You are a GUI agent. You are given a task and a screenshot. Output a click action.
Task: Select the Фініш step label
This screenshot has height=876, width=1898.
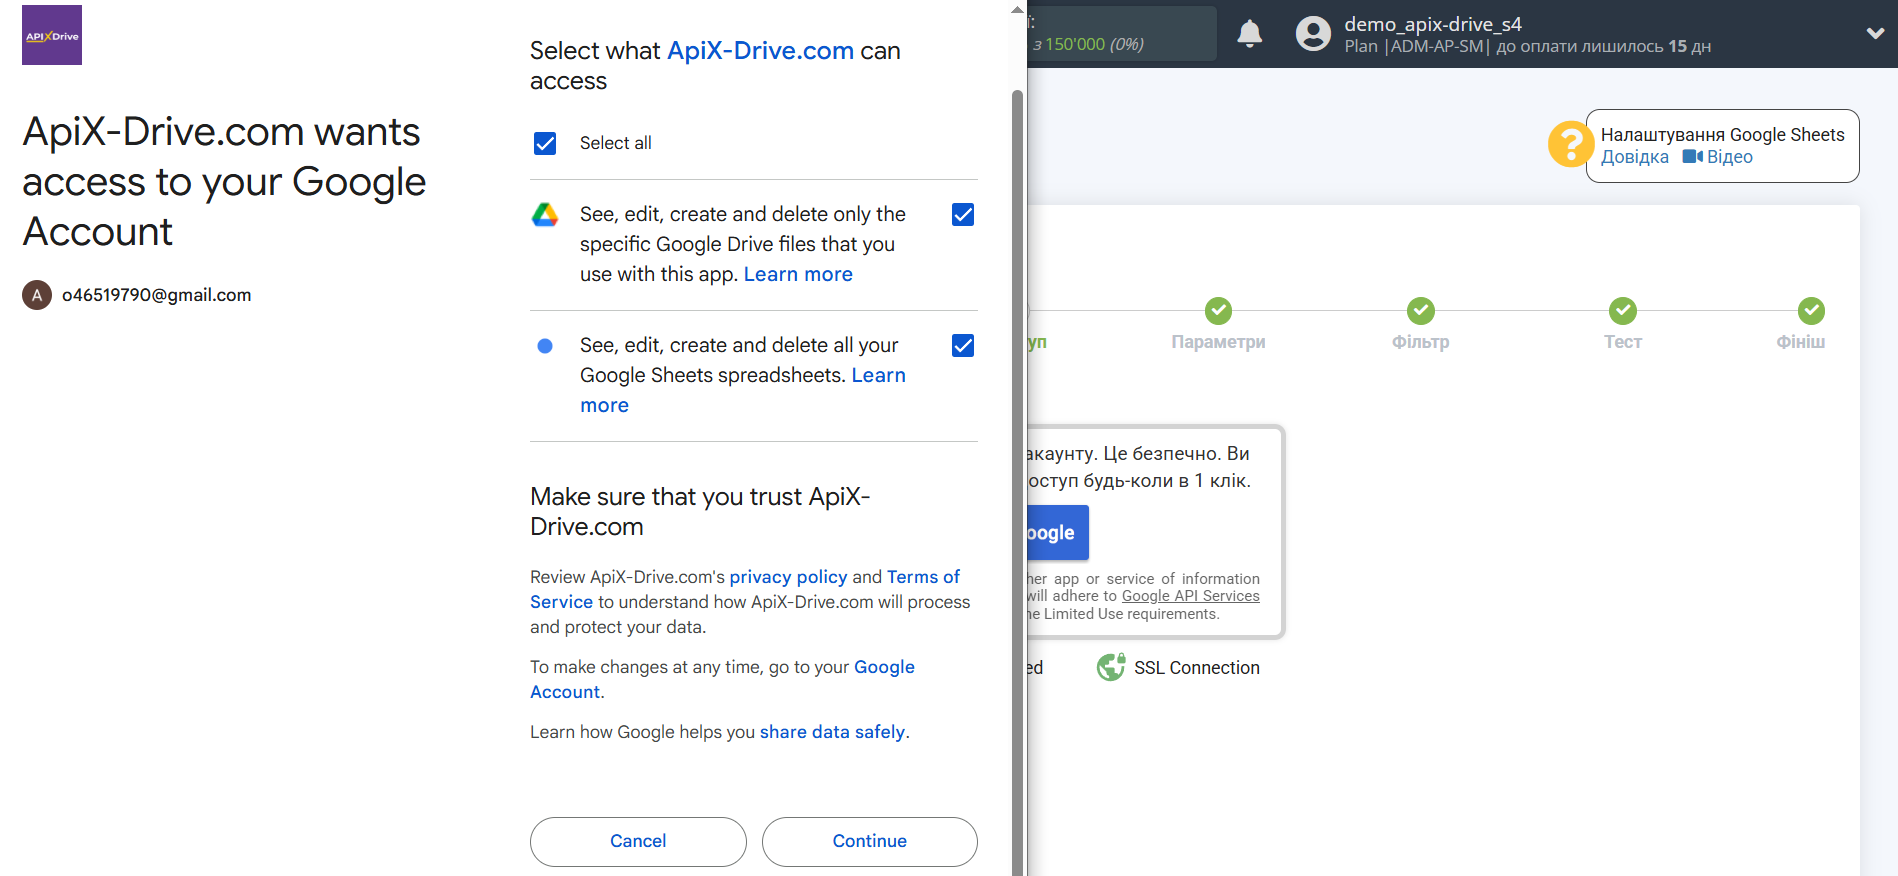pos(1800,342)
